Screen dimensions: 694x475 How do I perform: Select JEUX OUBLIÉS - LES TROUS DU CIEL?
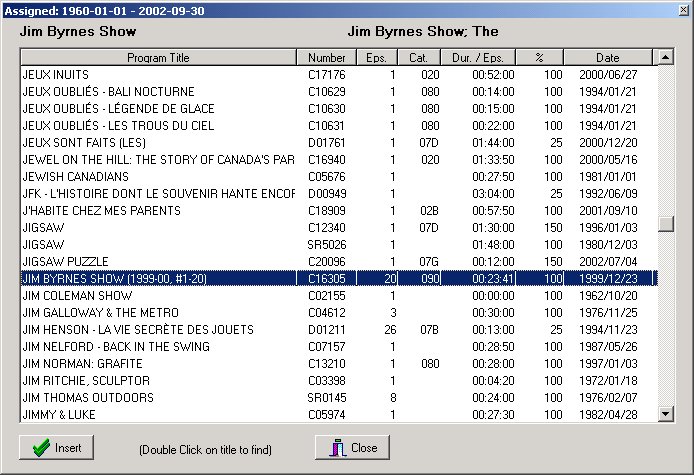(339, 125)
